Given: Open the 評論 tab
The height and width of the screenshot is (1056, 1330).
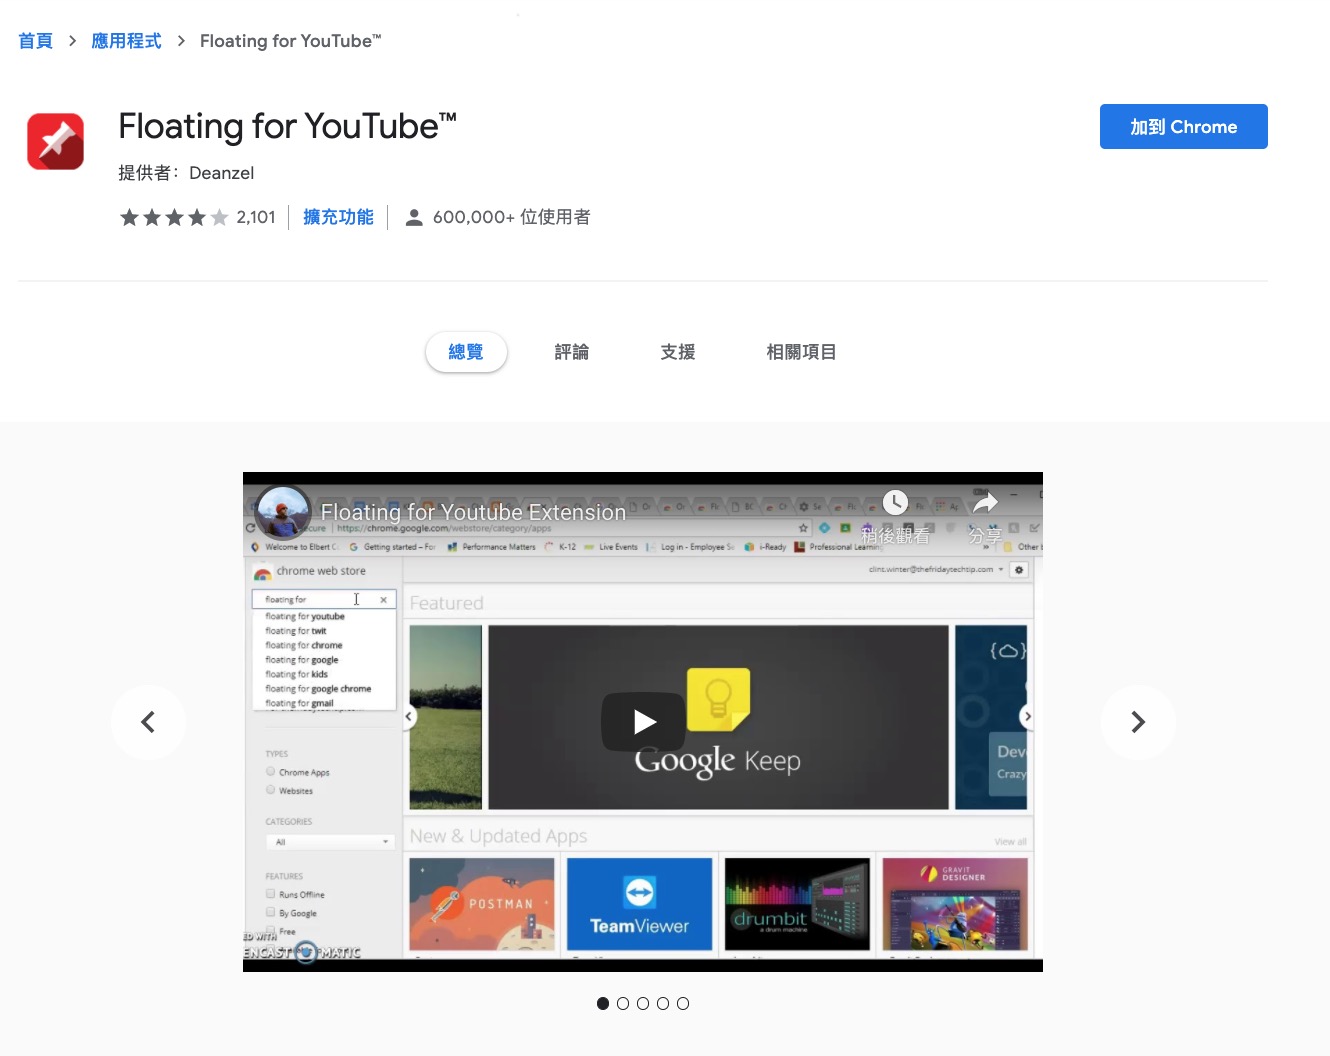Looking at the screenshot, I should point(572,352).
